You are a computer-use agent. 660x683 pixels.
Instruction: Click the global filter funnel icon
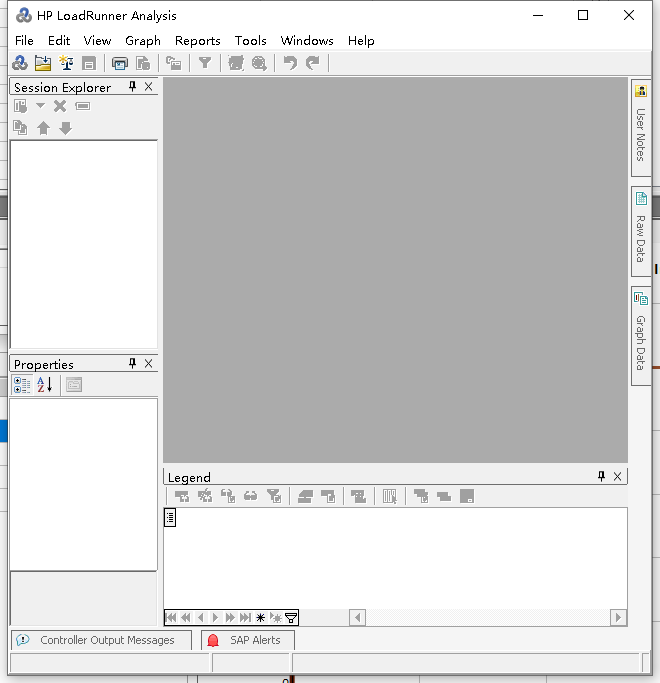(205, 63)
